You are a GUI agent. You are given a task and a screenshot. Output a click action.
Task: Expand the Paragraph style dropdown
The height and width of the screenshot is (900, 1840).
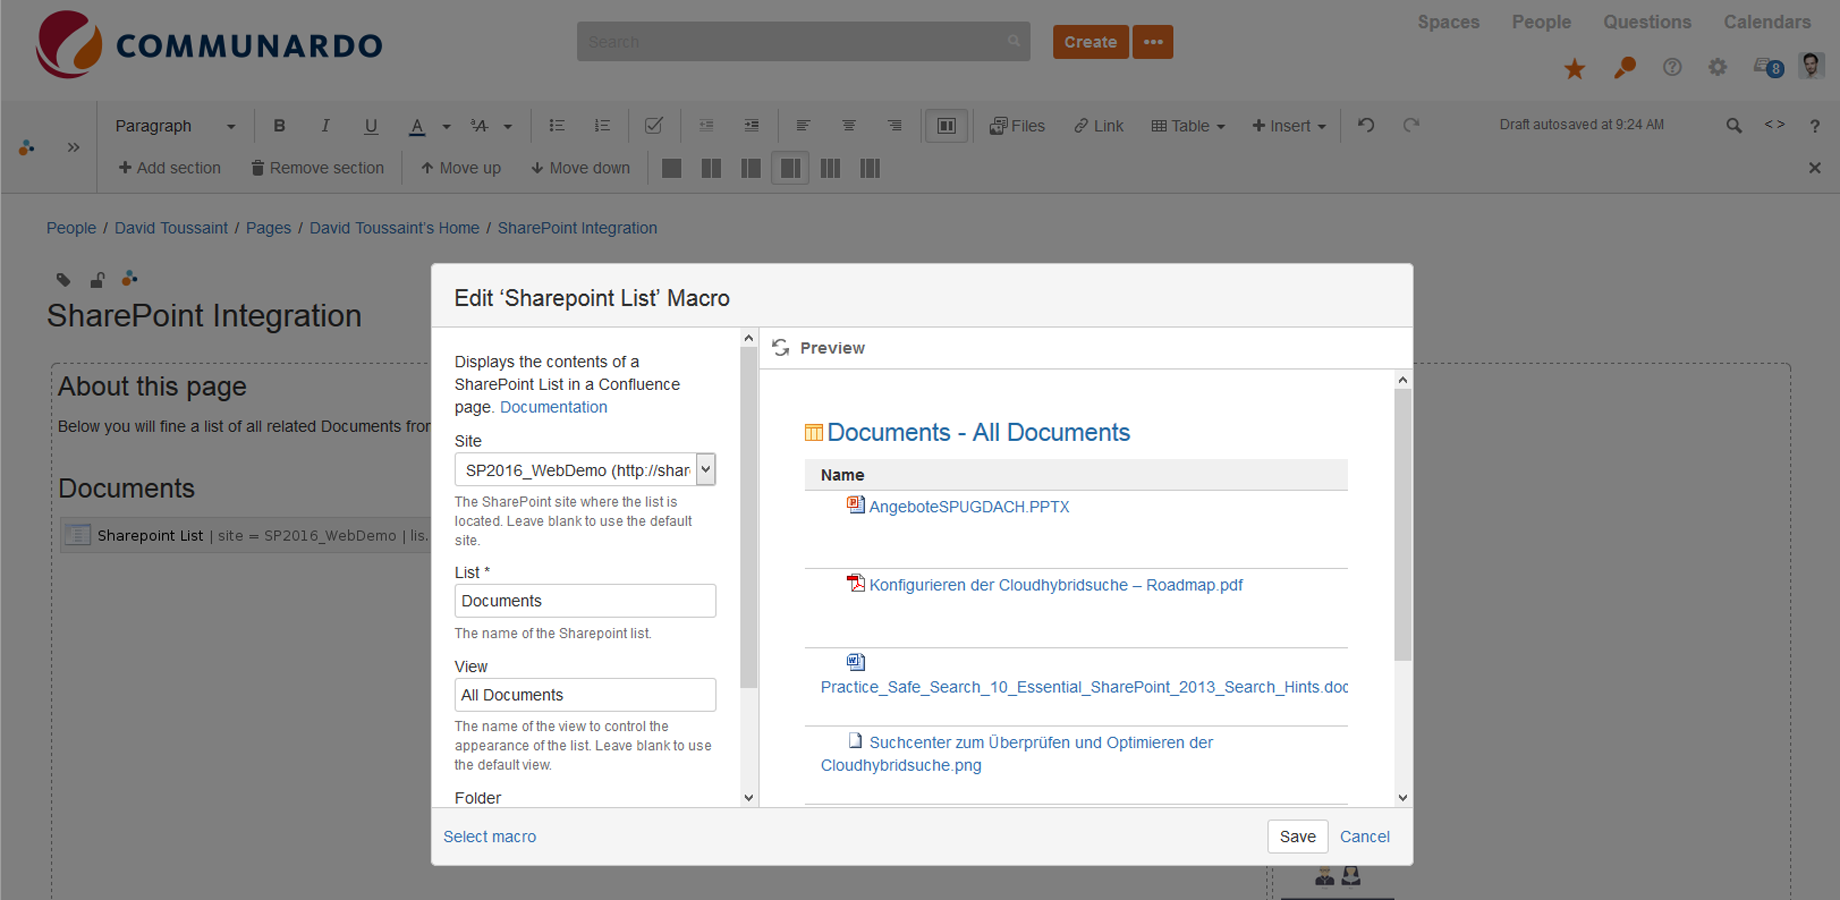(175, 126)
